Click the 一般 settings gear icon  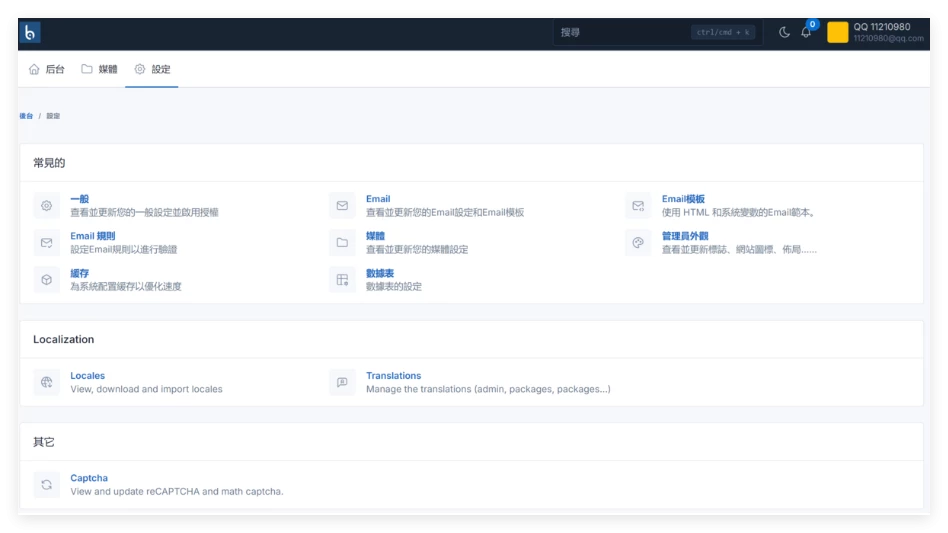point(46,206)
